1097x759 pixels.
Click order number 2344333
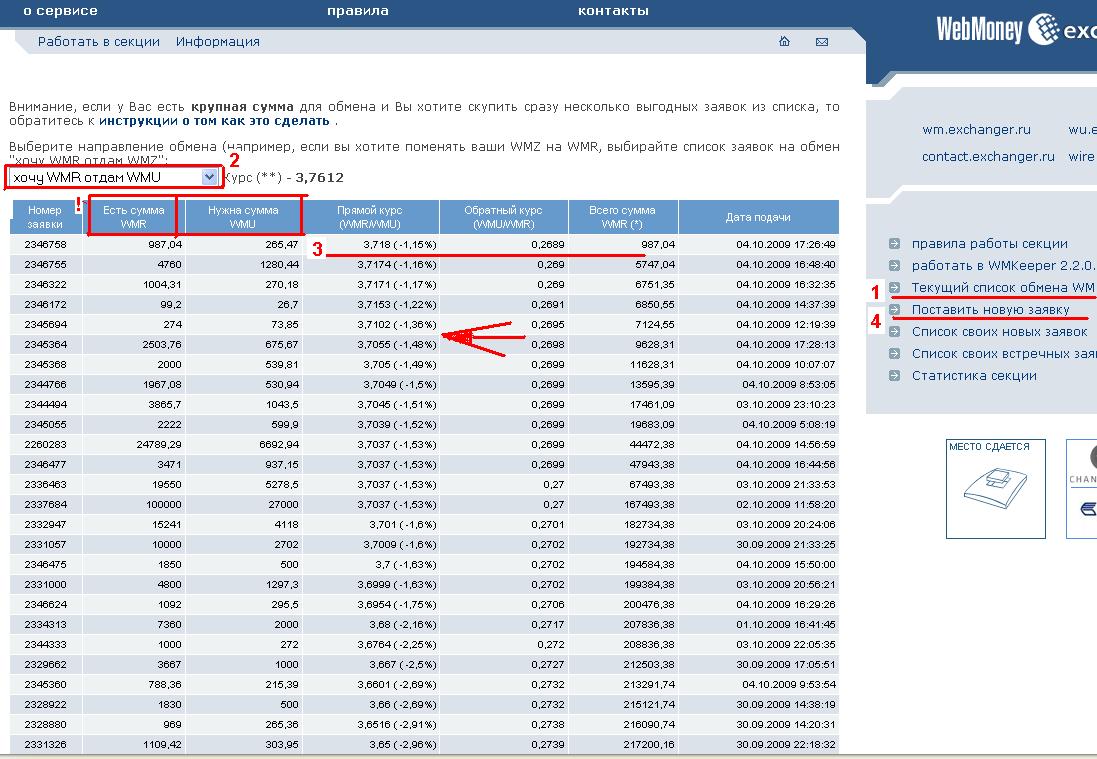(x=45, y=644)
